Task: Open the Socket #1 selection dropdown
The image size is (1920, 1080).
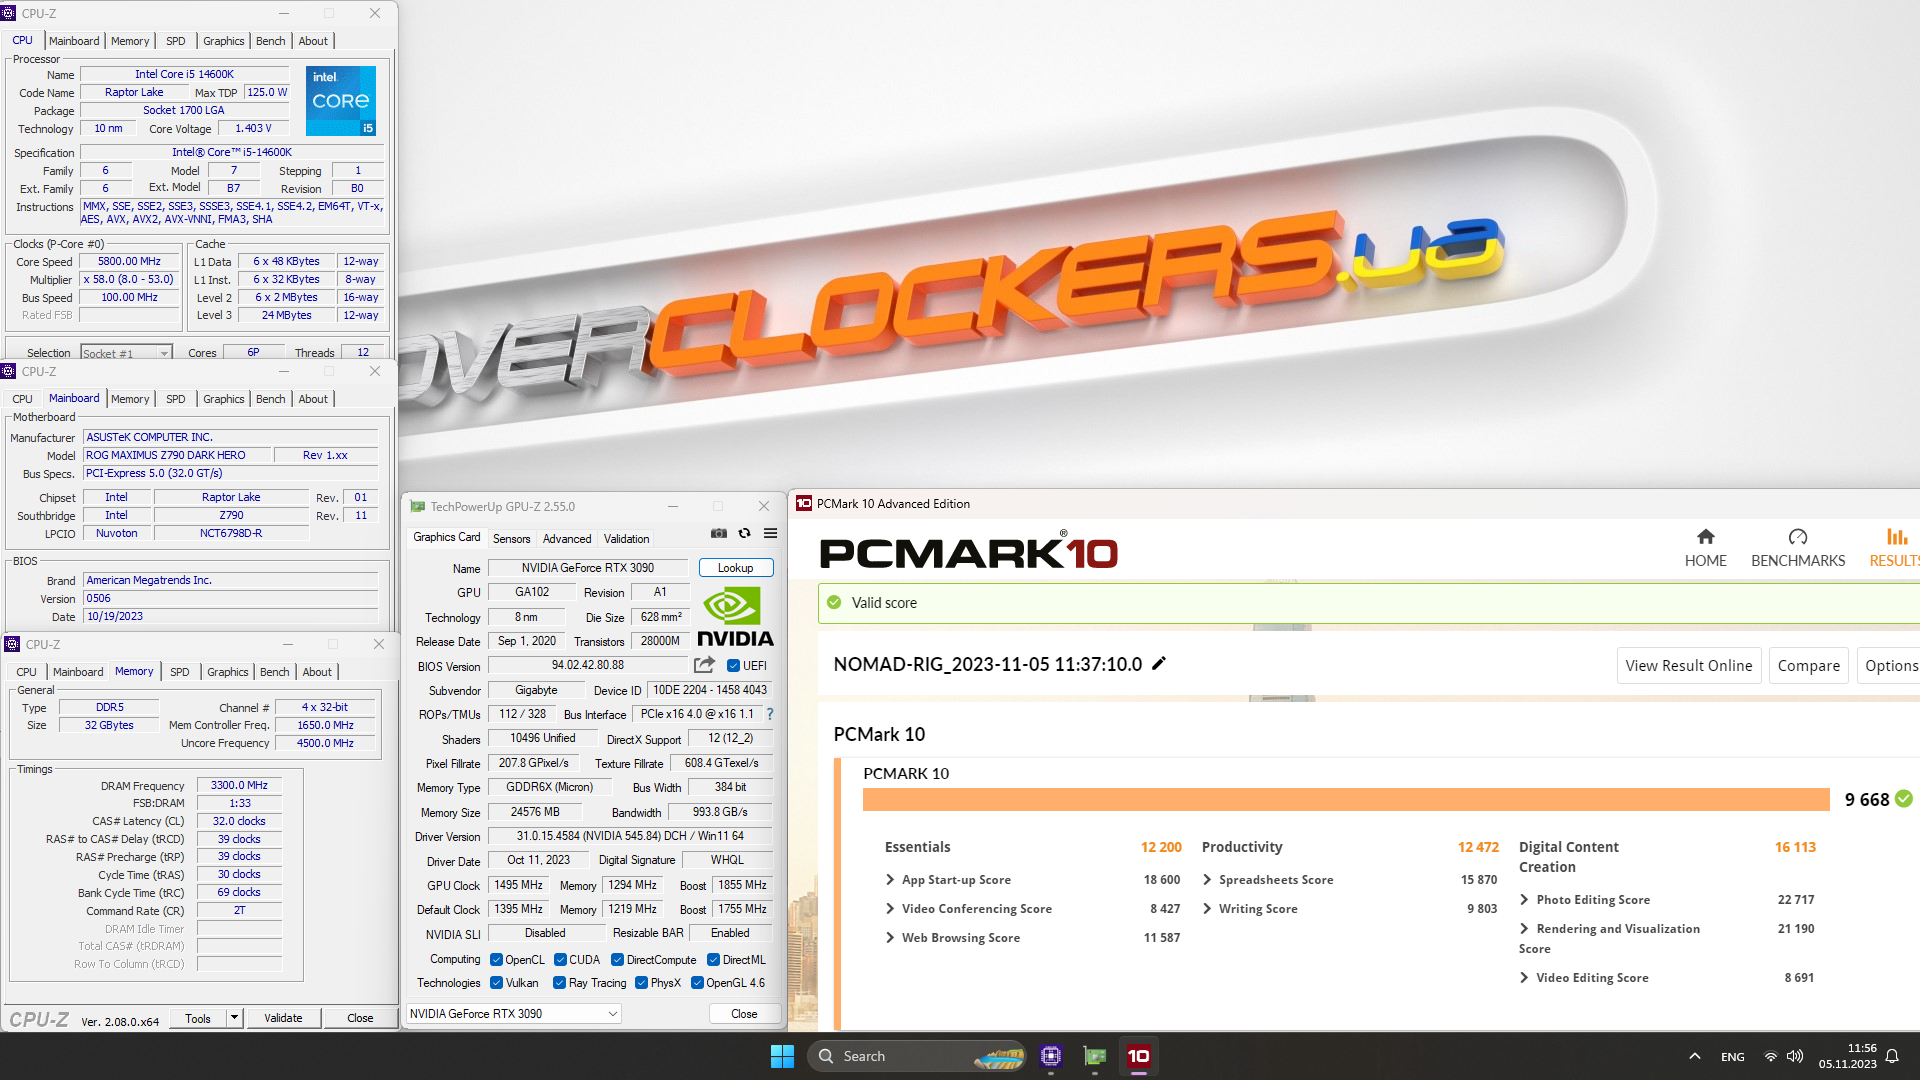Action: 126,353
